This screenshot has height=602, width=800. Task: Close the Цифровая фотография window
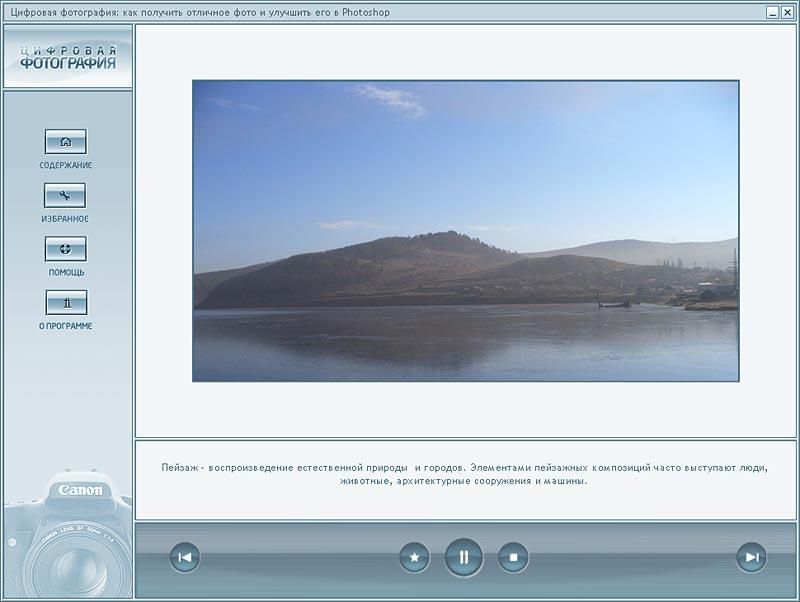[x=788, y=12]
